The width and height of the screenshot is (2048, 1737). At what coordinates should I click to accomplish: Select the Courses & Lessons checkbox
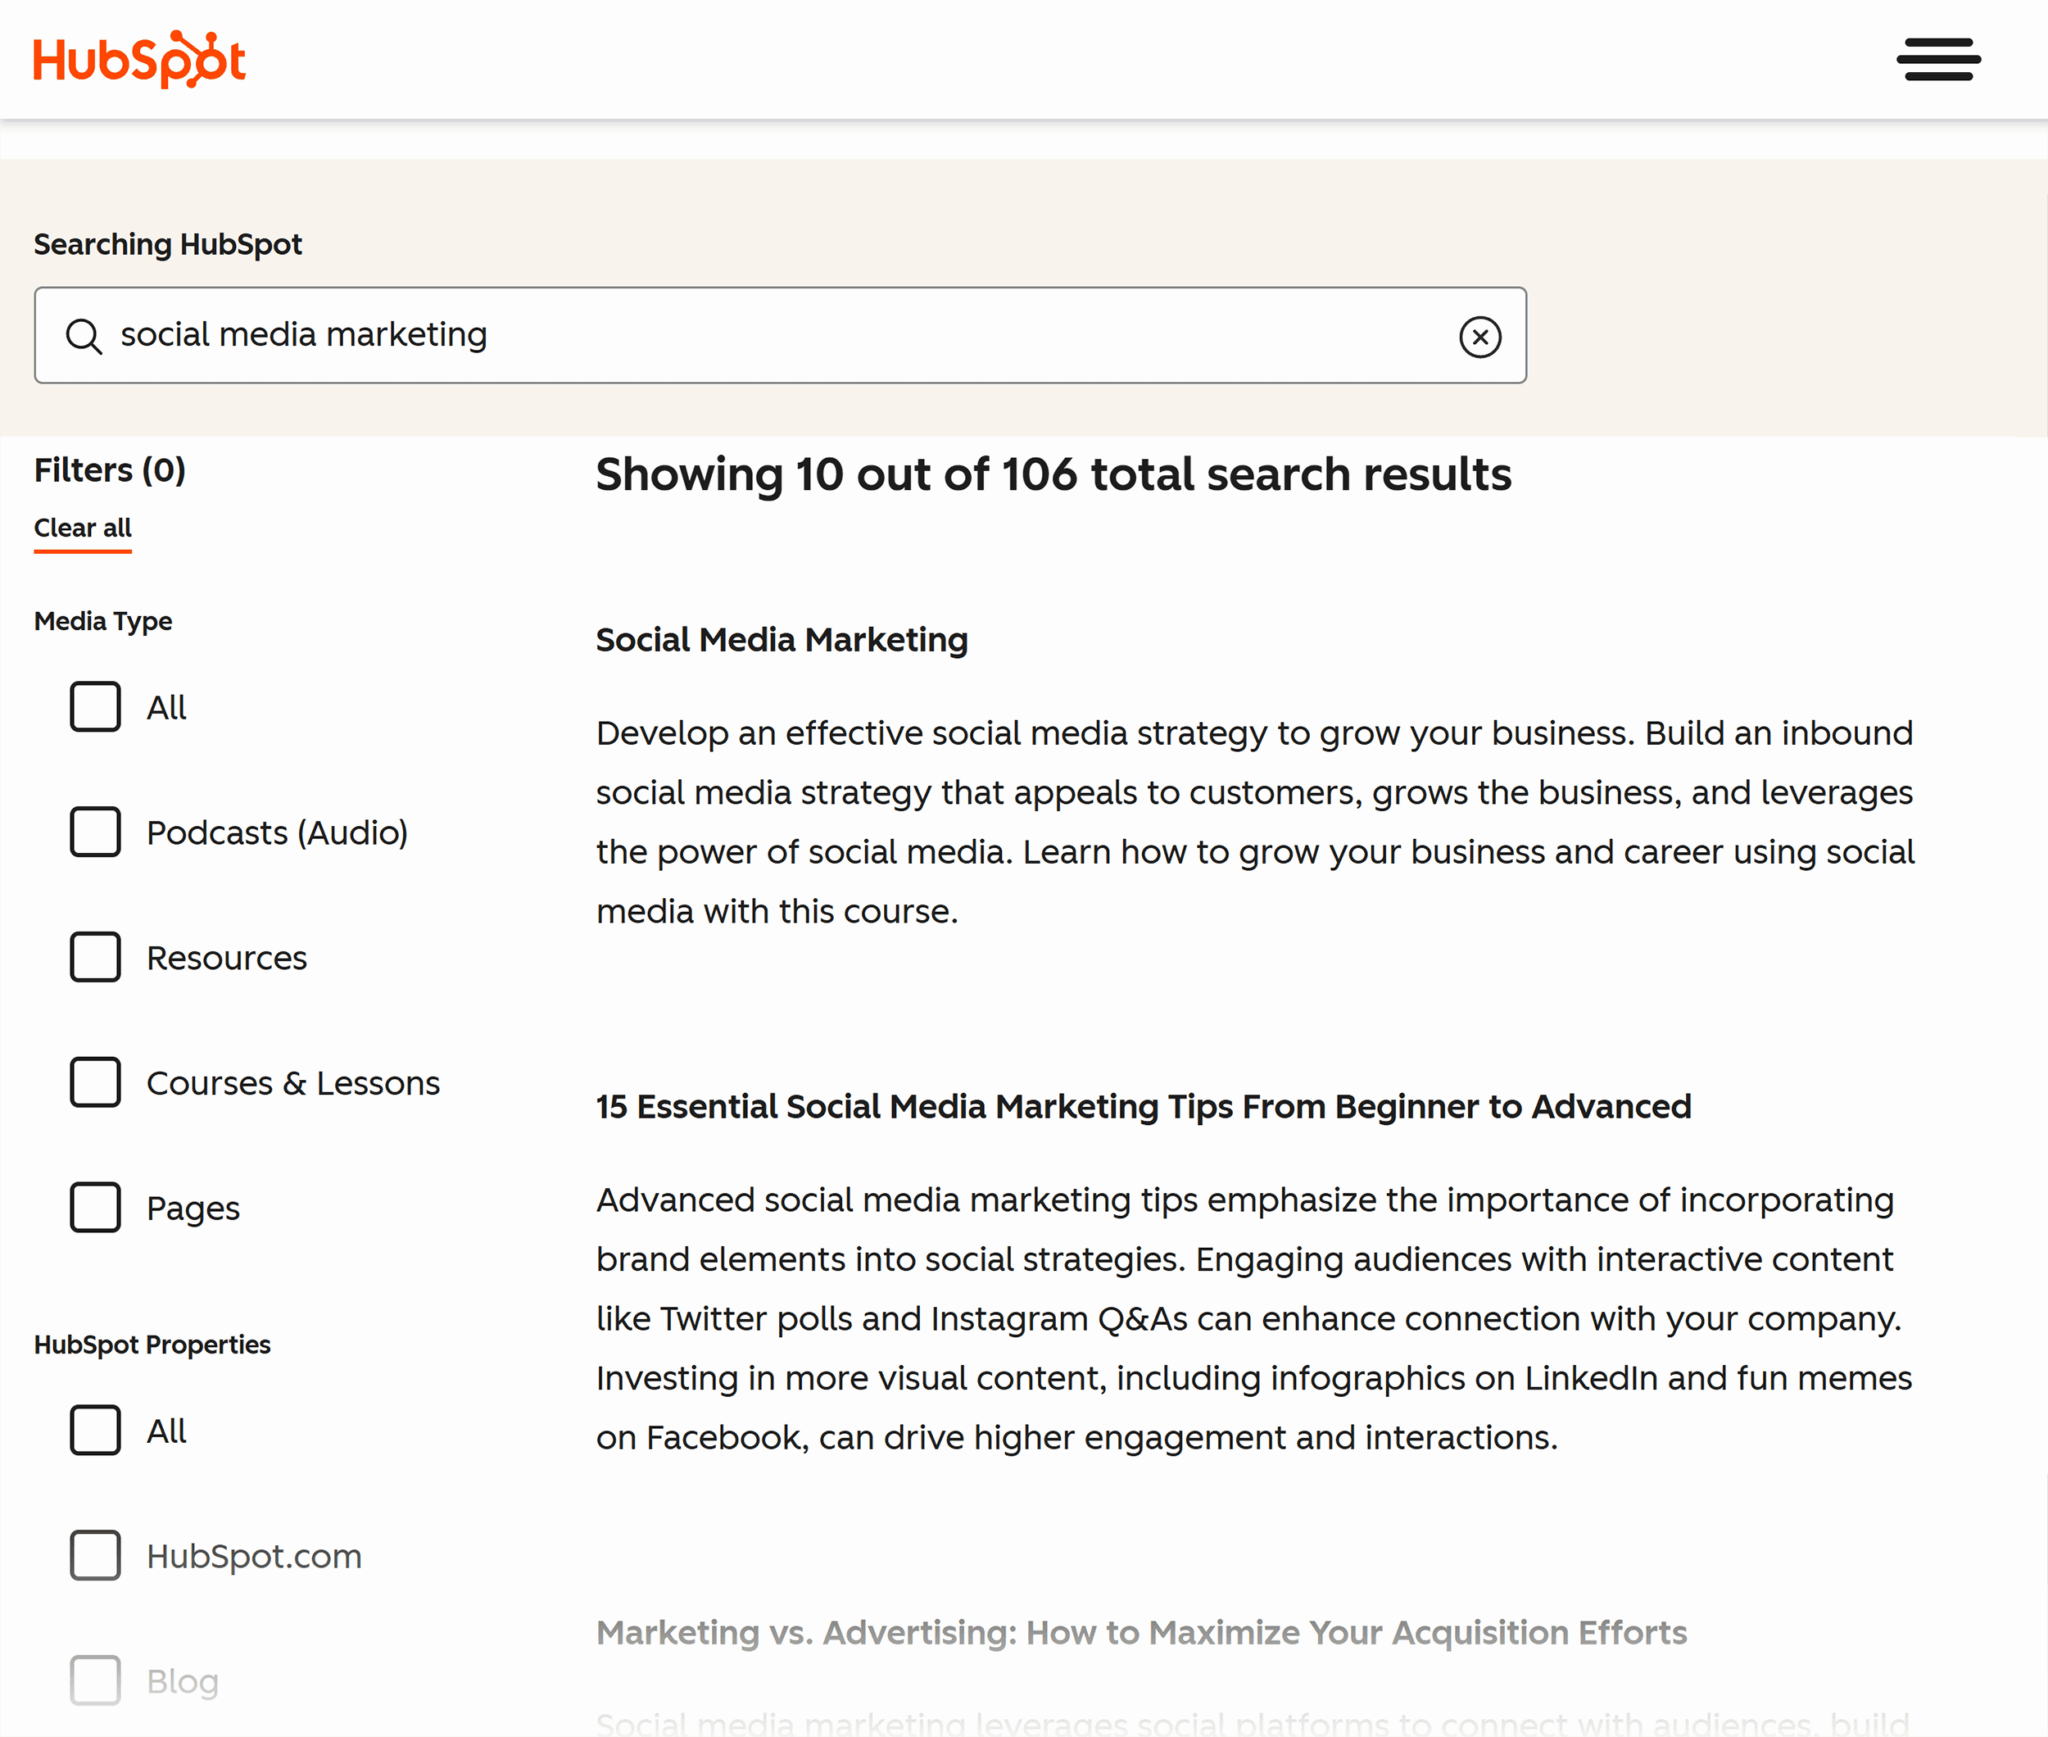point(95,1082)
